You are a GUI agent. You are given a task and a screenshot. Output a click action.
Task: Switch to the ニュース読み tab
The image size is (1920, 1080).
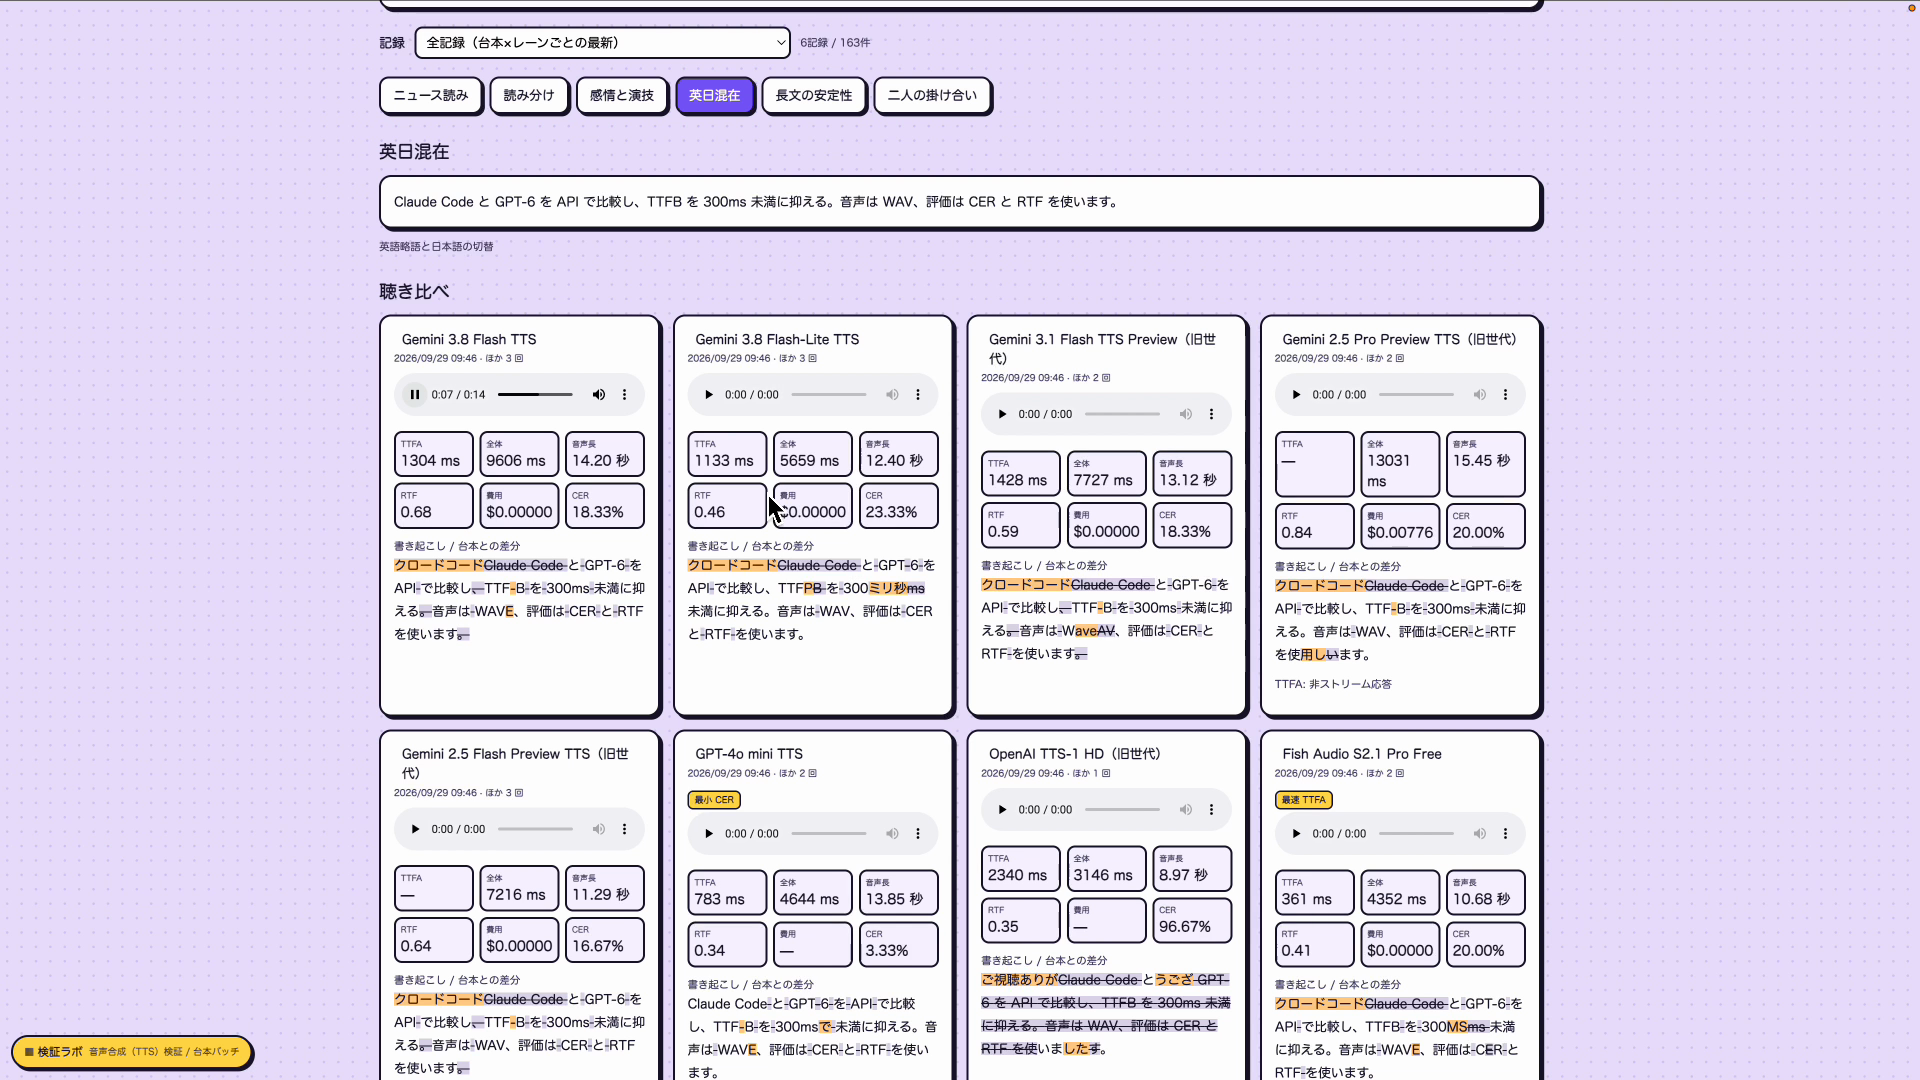click(431, 95)
